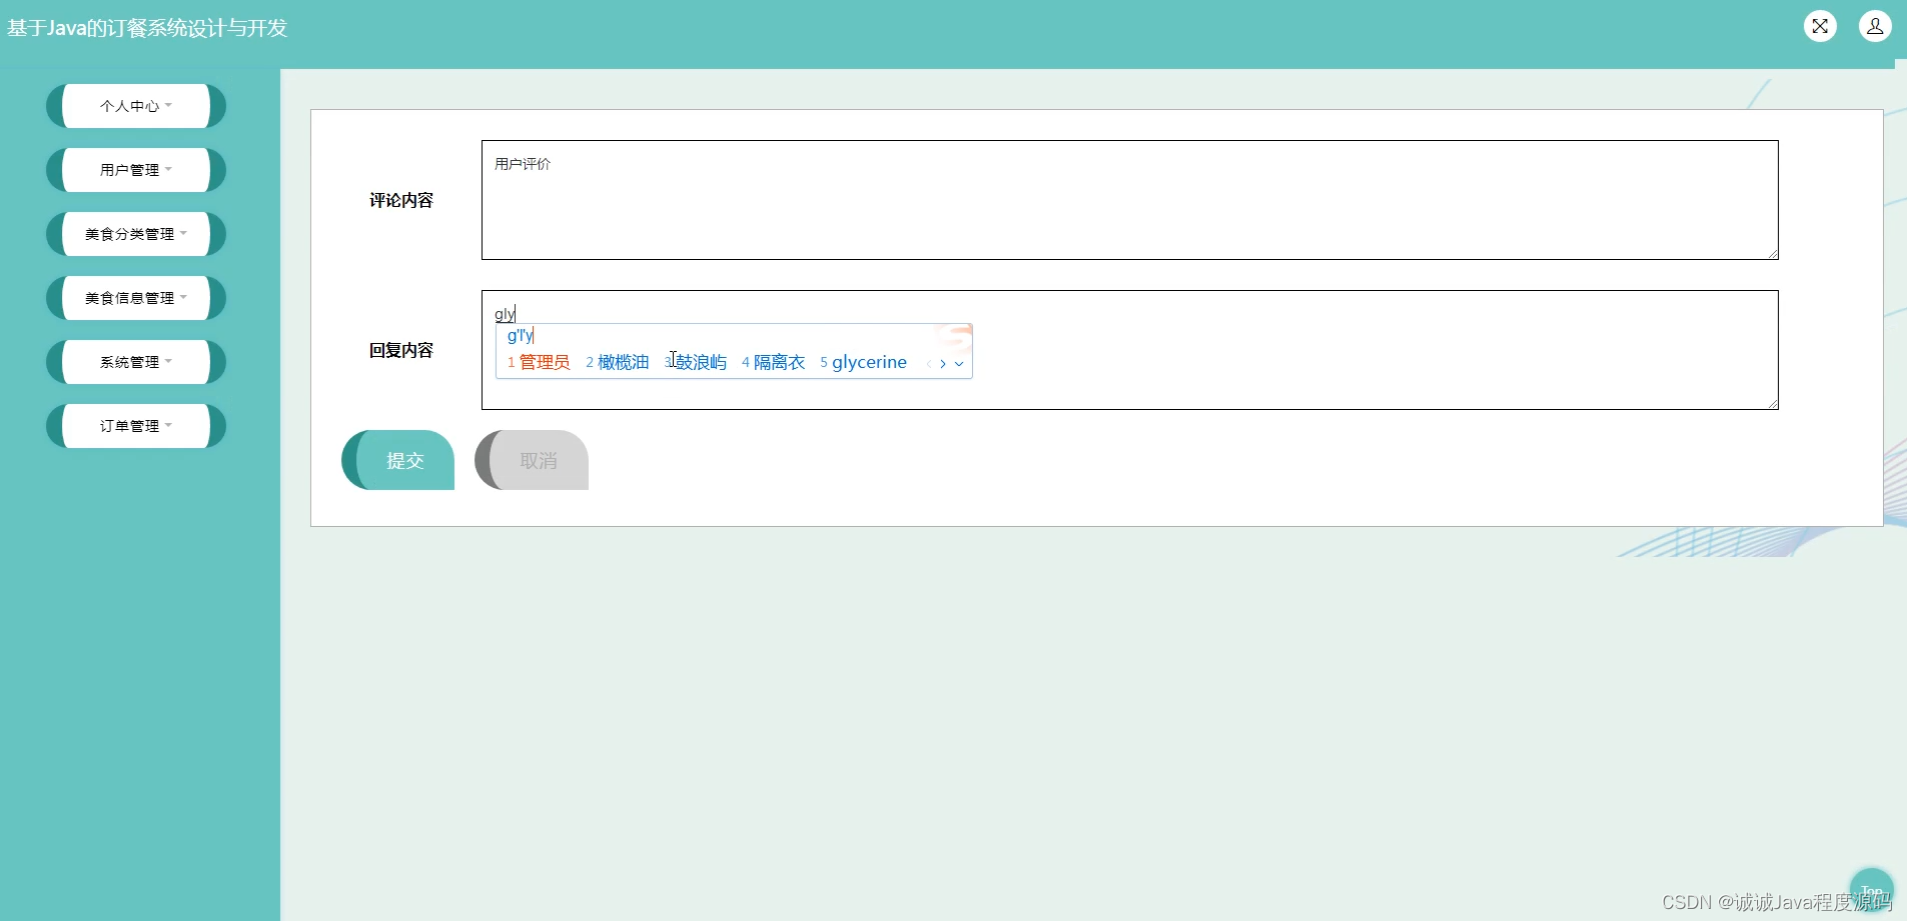
Task: Go to previous IME candidate page
Action: click(929, 364)
